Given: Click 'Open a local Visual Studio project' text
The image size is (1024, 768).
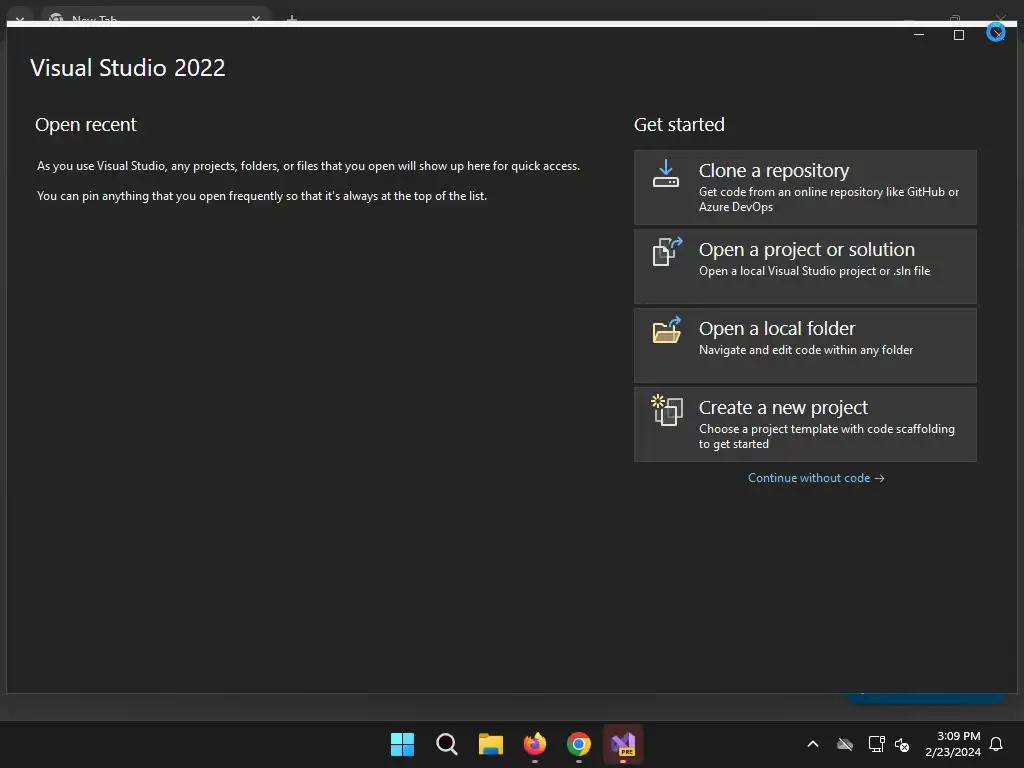Looking at the screenshot, I should point(814,271).
